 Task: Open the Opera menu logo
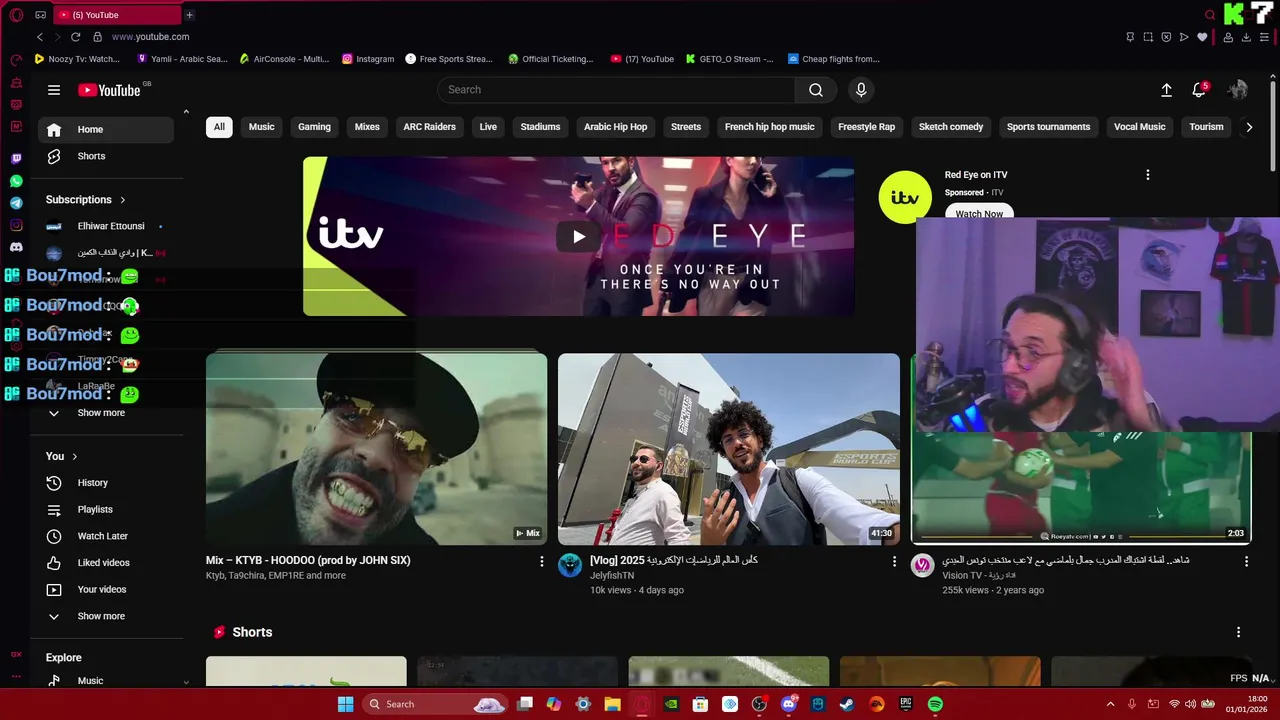pos(16,15)
